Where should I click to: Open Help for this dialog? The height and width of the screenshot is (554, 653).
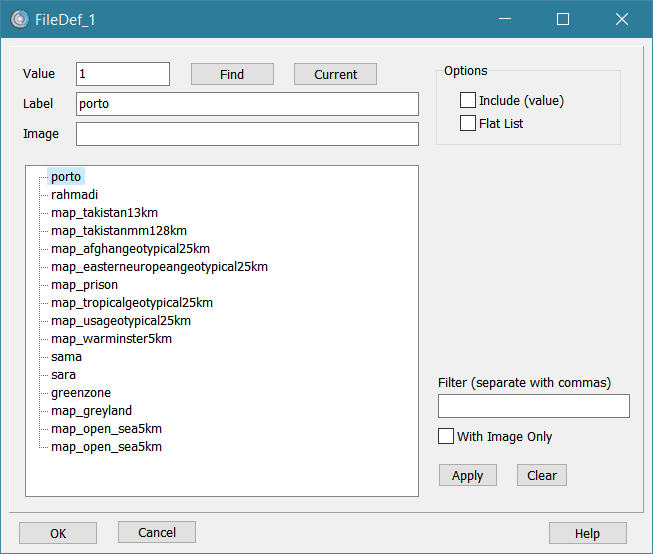tap(587, 533)
